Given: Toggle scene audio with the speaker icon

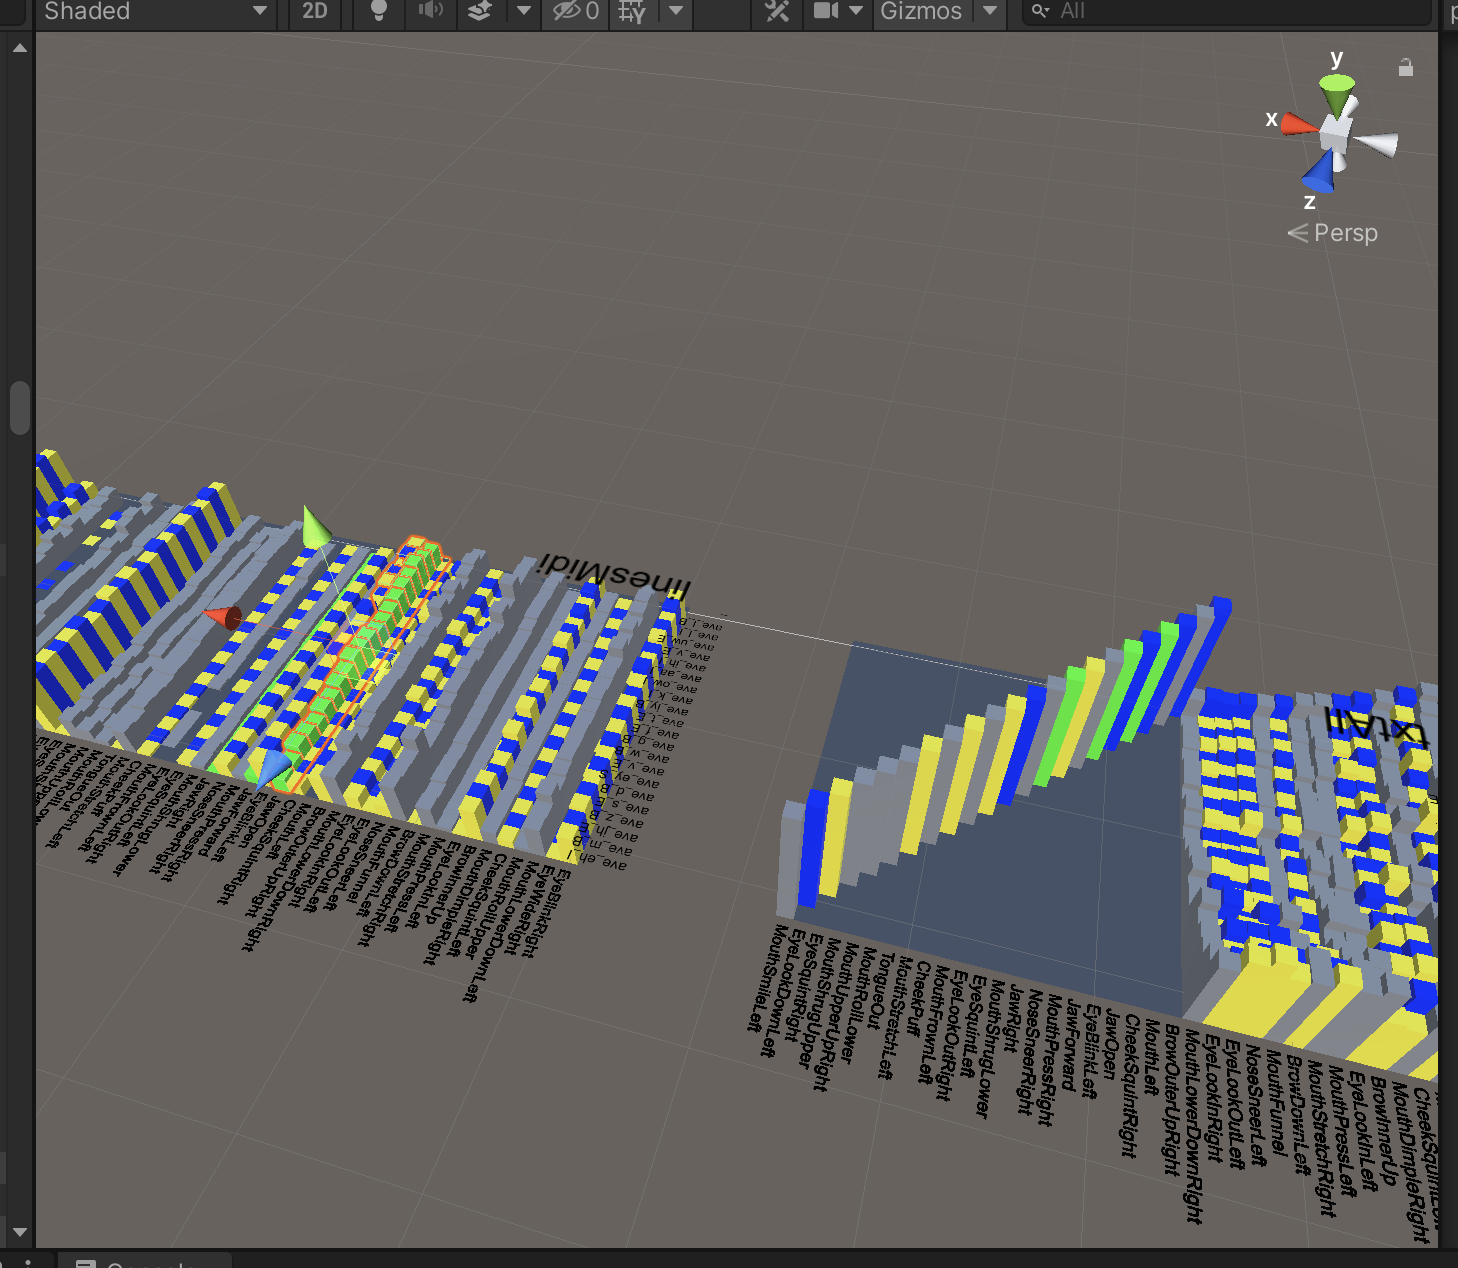Looking at the screenshot, I should click(x=430, y=11).
